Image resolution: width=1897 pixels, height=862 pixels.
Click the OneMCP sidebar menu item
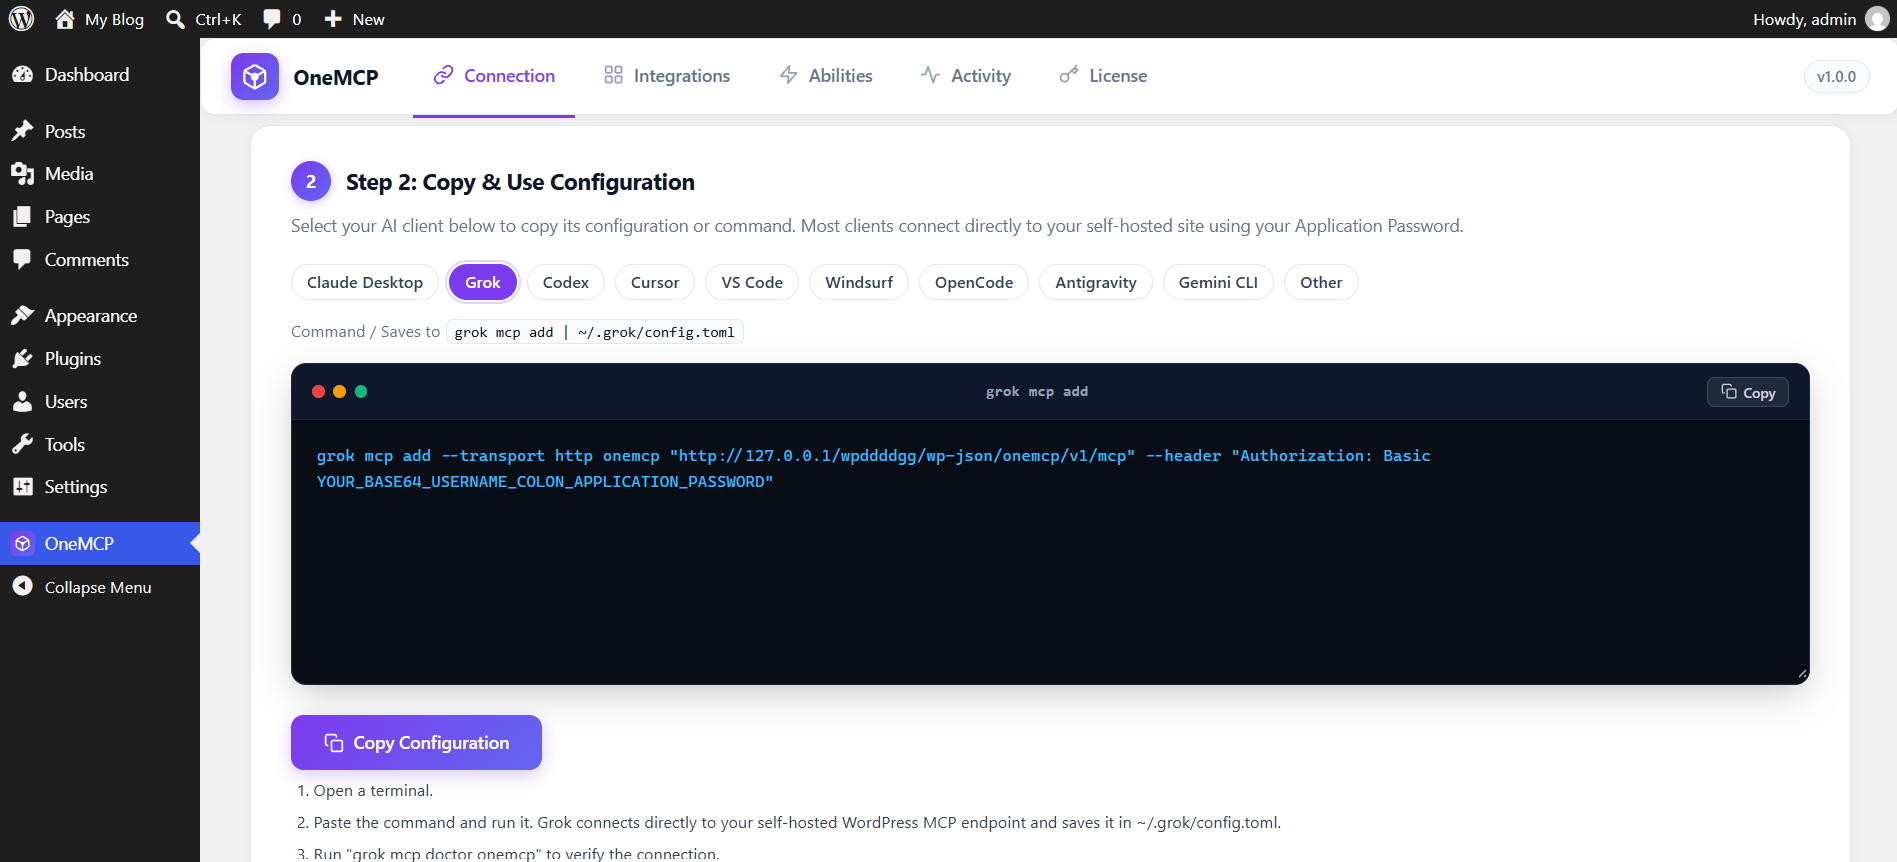point(100,543)
